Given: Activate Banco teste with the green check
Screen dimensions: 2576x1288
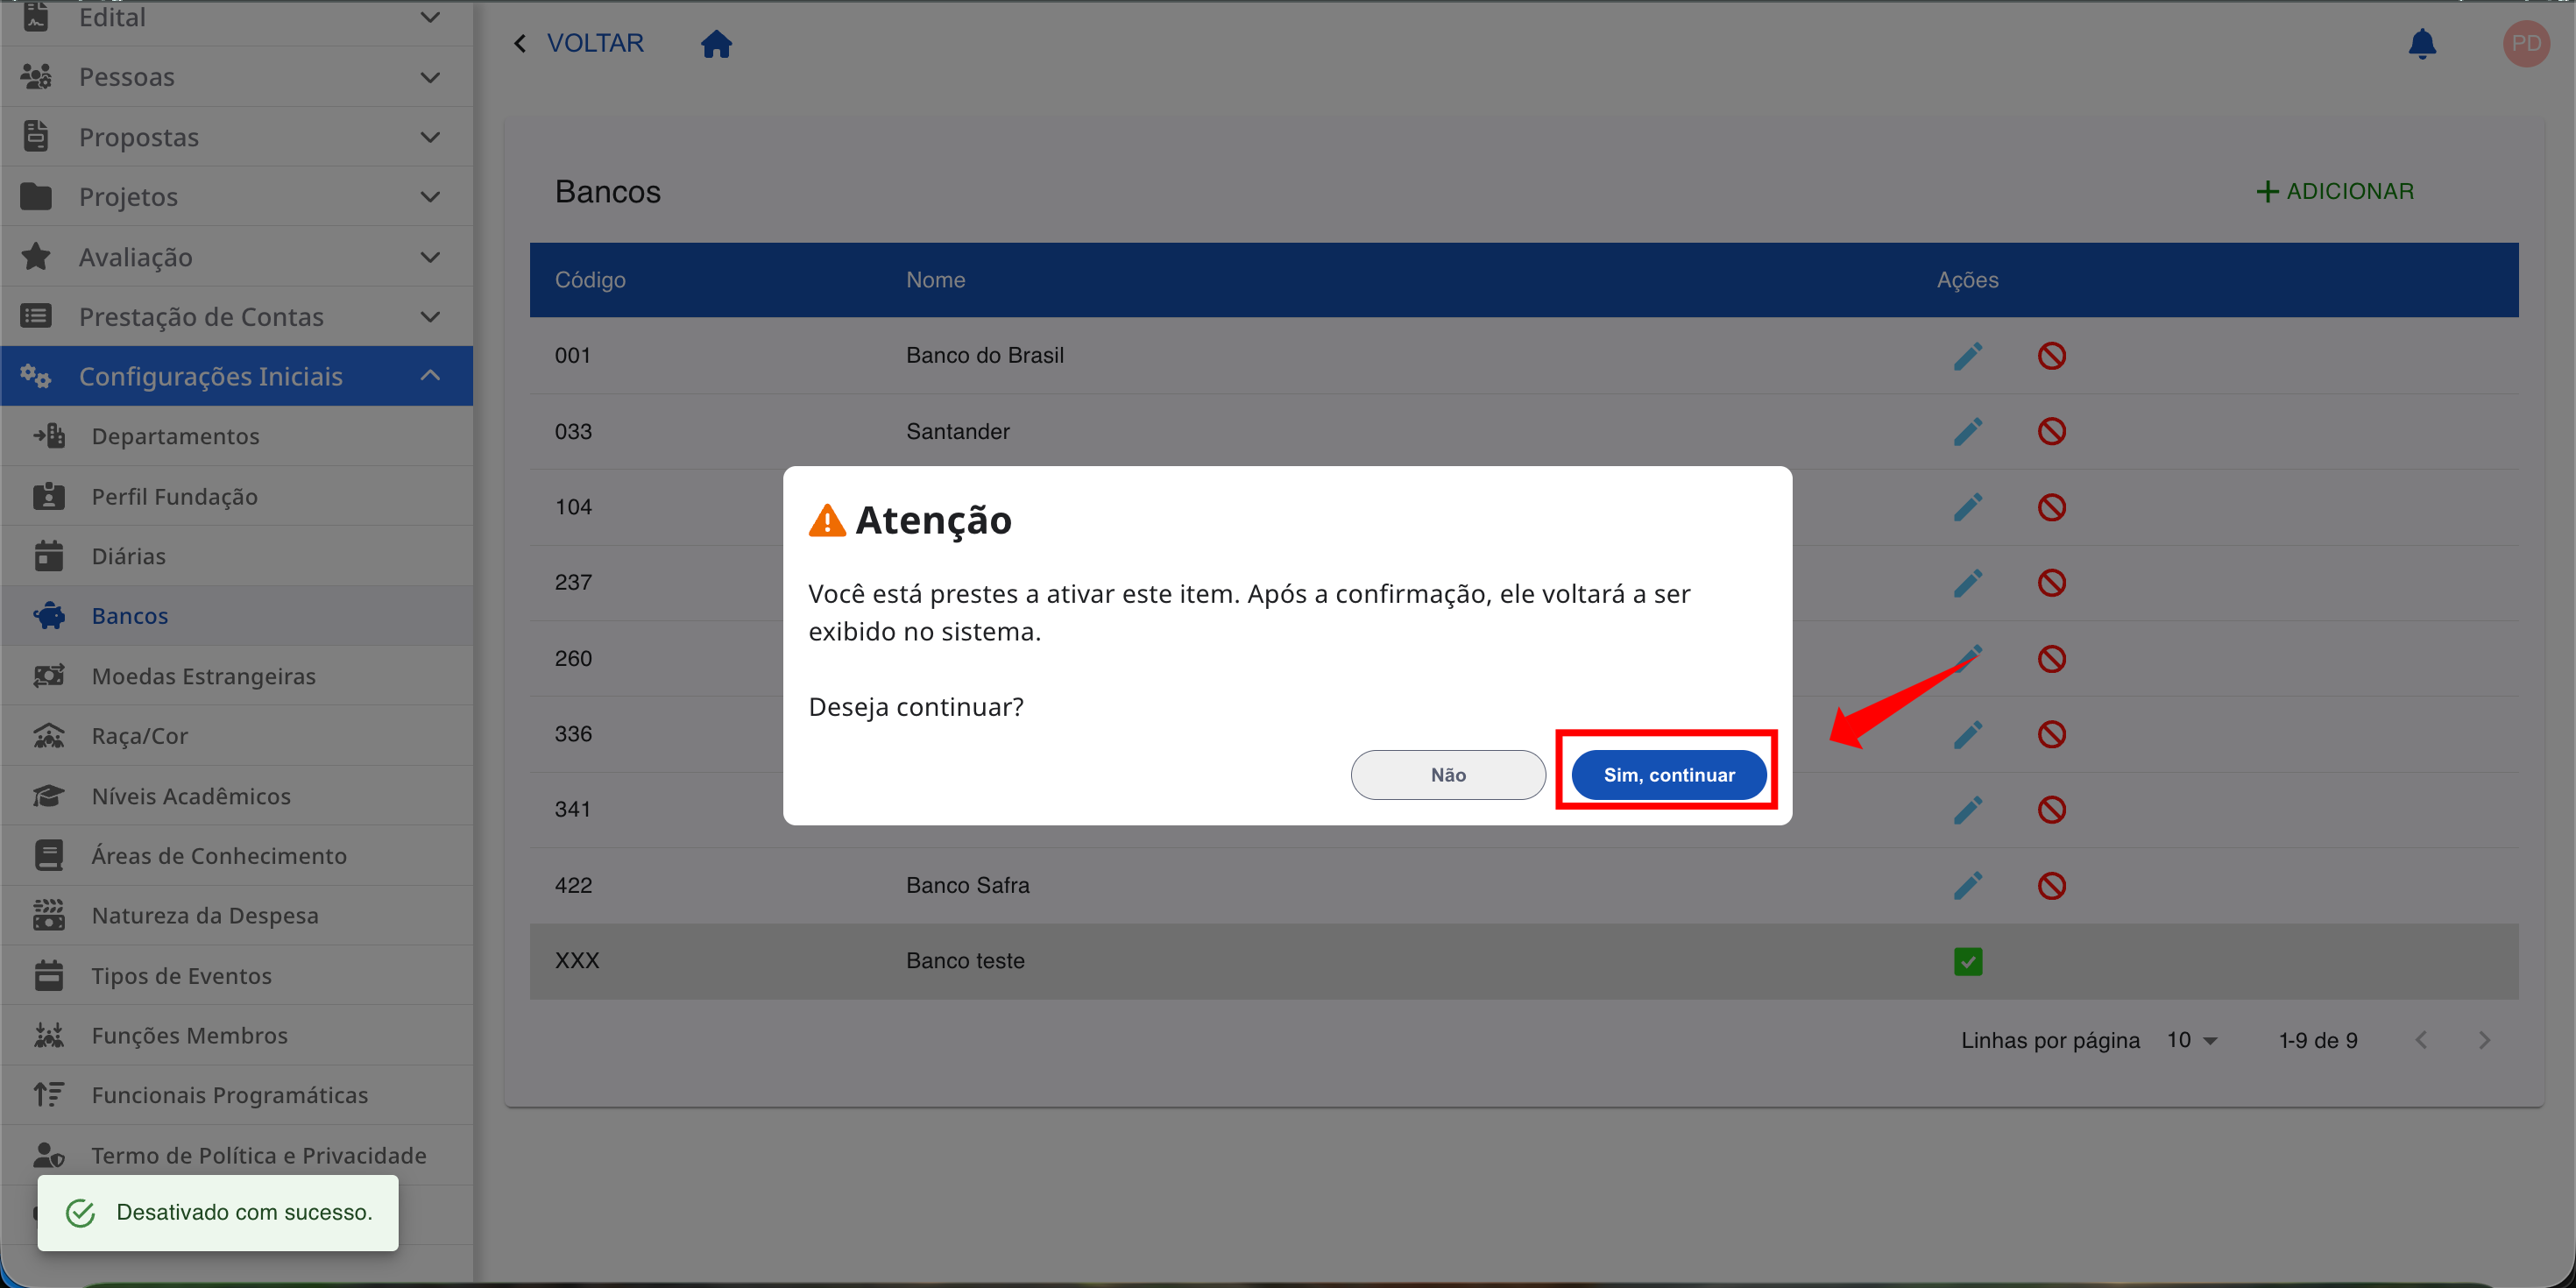Looking at the screenshot, I should point(1967,962).
